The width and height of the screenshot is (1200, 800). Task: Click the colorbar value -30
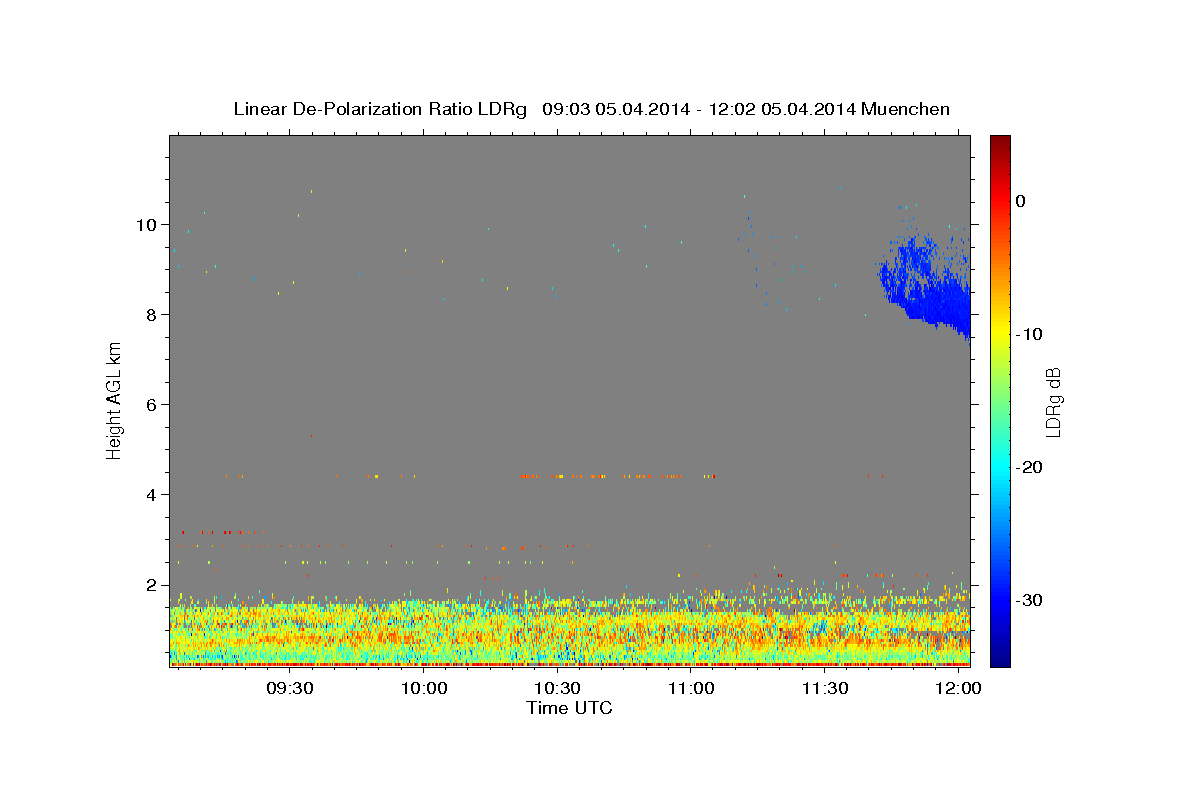pyautogui.click(x=1029, y=600)
